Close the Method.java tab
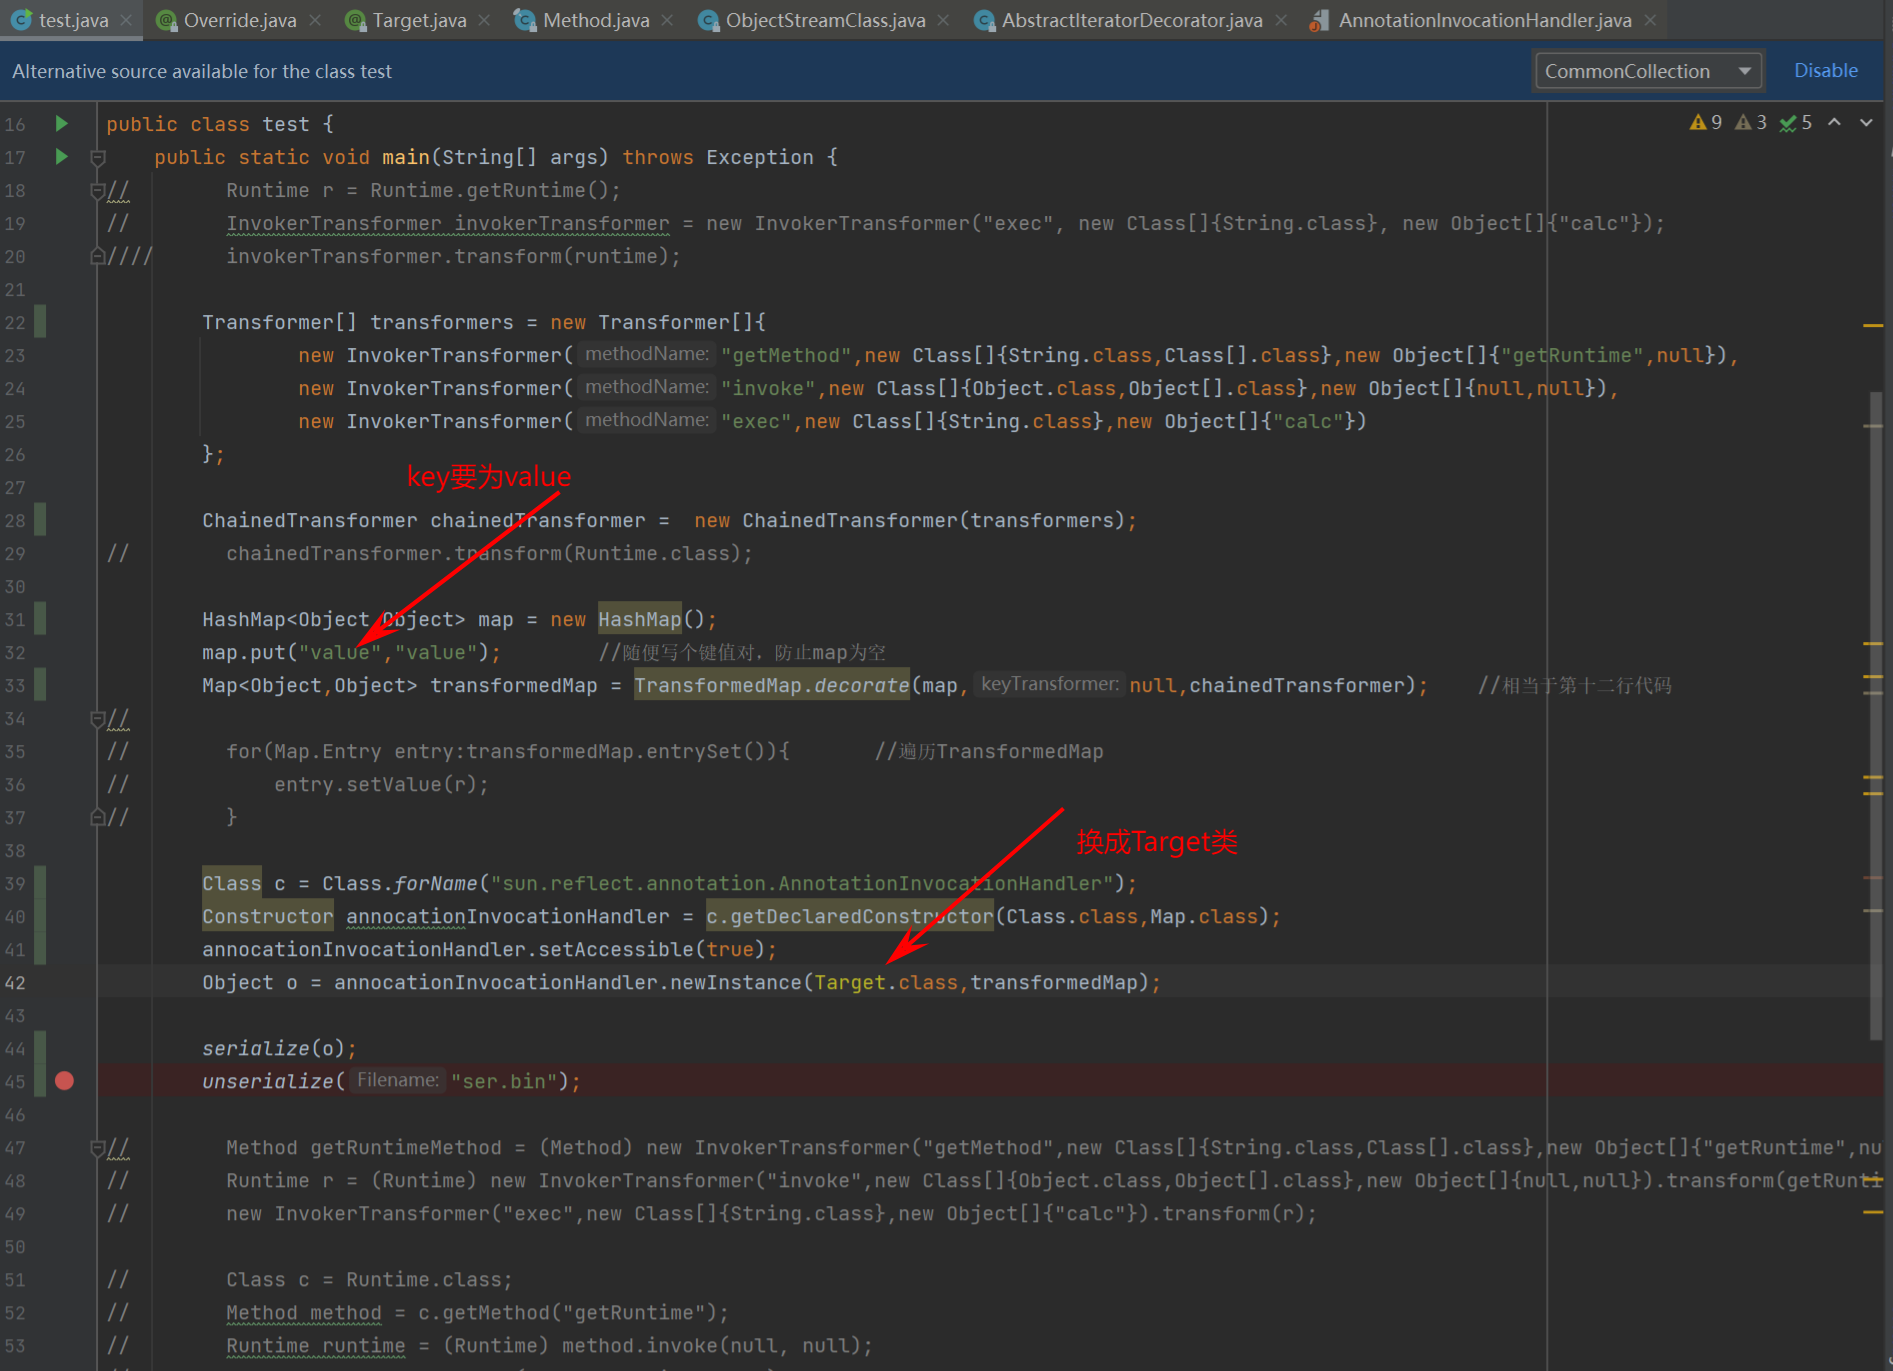 [x=667, y=20]
